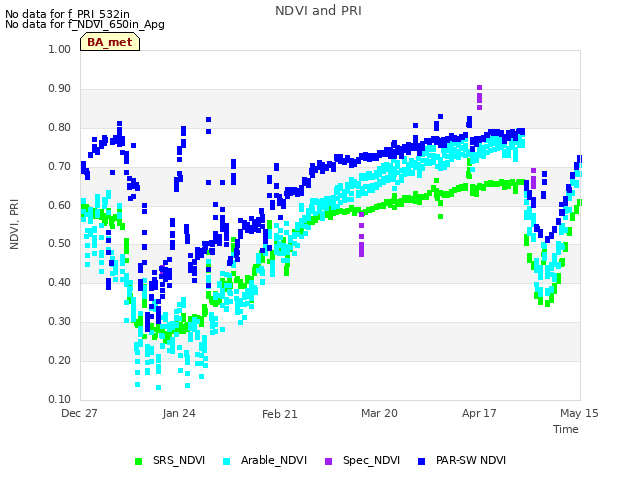Click the 0.30 y-axis tick label
640x480 pixels.
pyautogui.click(x=60, y=322)
